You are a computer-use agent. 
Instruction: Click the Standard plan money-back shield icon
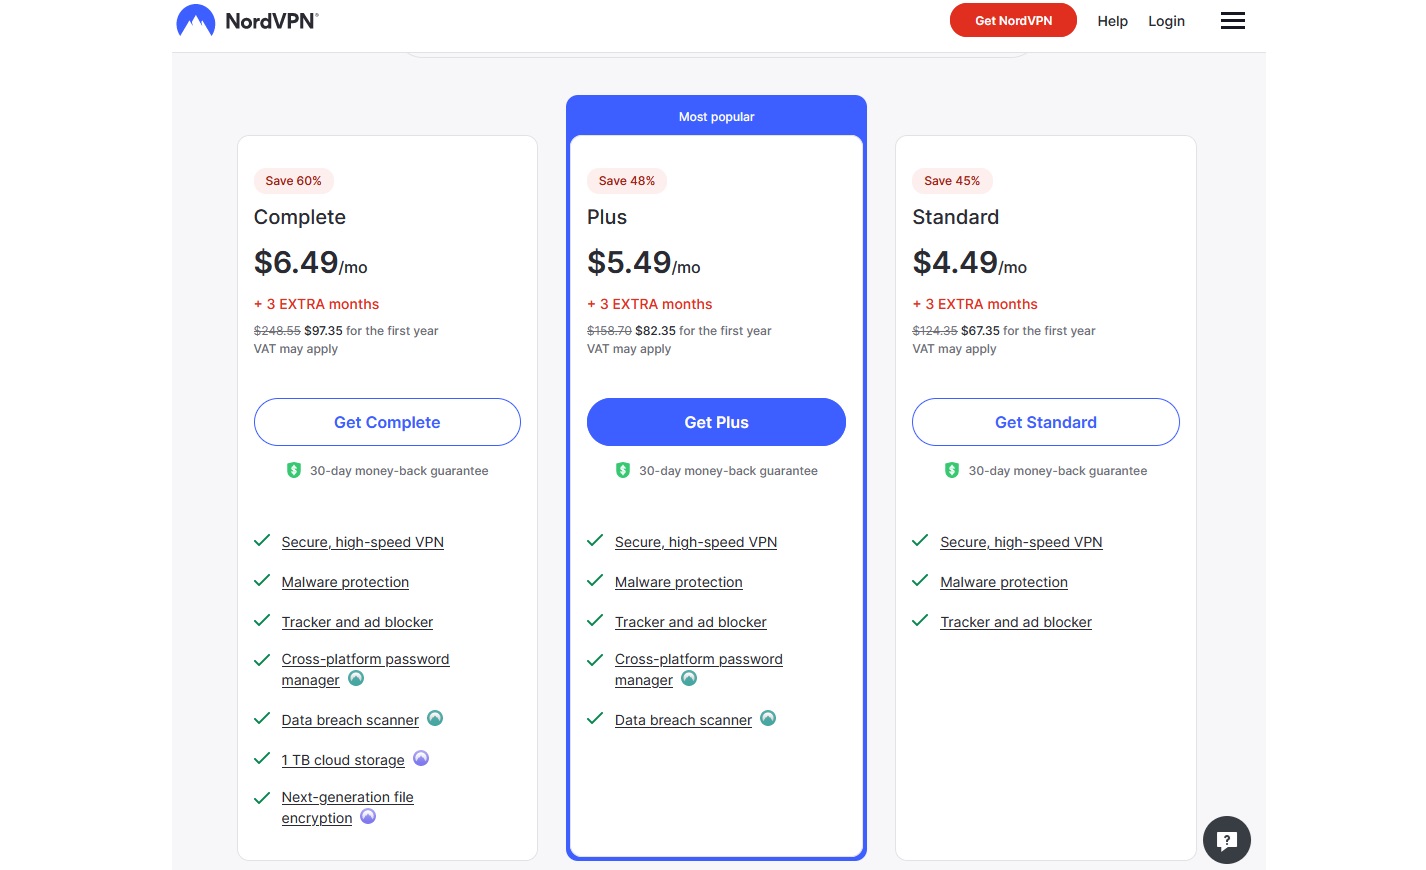coord(952,470)
